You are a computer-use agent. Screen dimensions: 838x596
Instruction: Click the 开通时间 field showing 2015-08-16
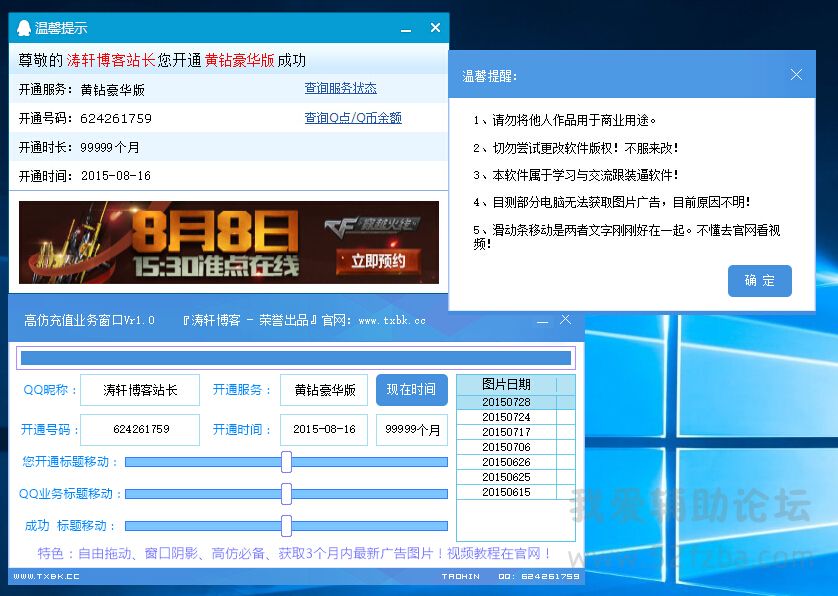[324, 429]
